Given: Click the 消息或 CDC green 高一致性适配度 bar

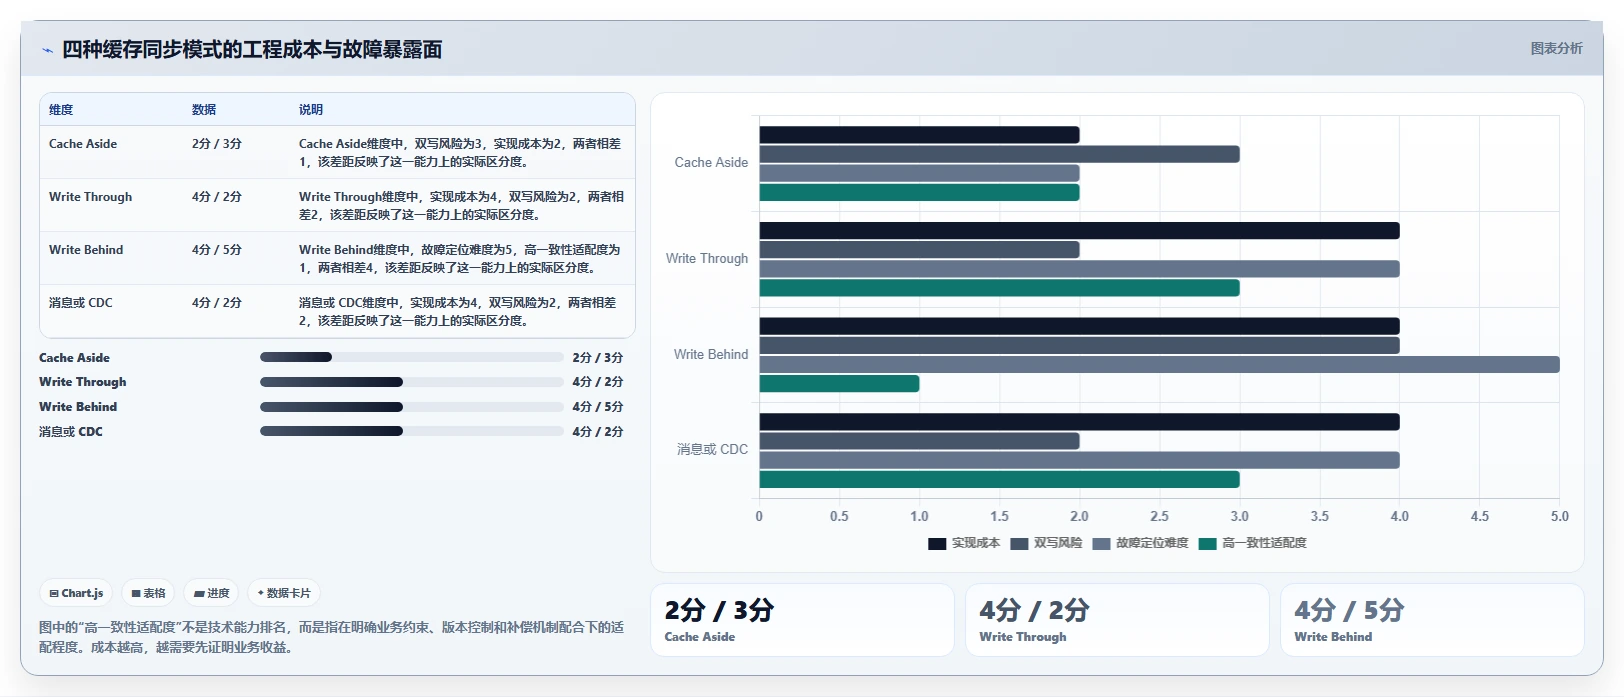Looking at the screenshot, I should coord(999,480).
